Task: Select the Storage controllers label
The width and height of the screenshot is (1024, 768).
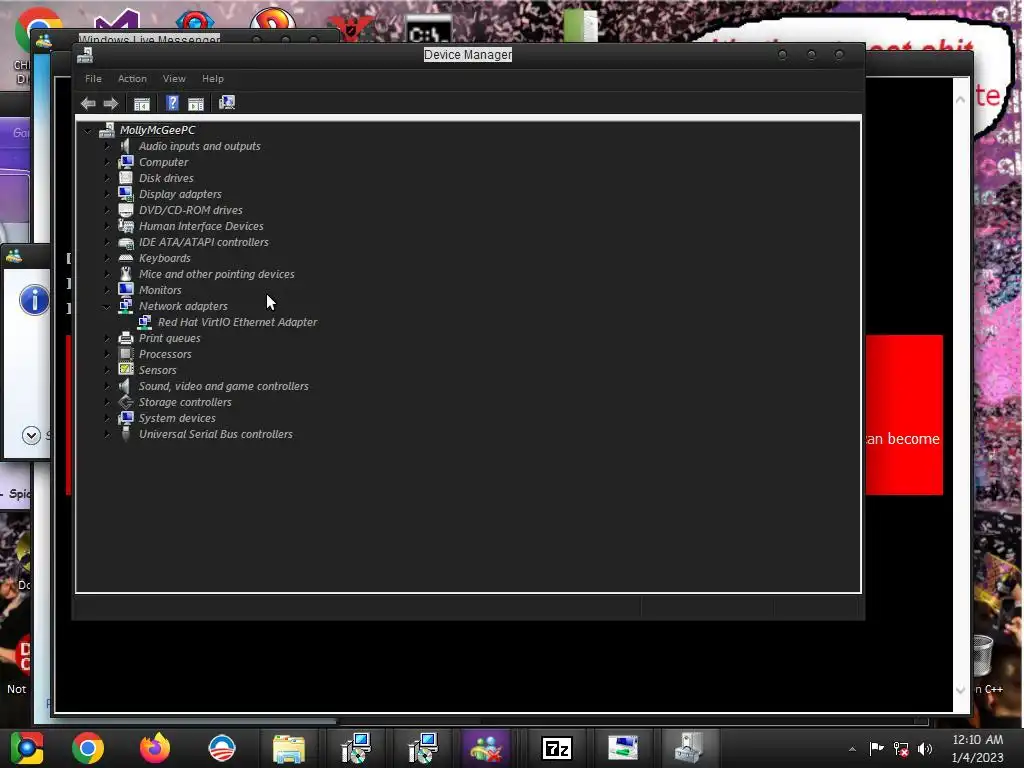Action: point(185,402)
